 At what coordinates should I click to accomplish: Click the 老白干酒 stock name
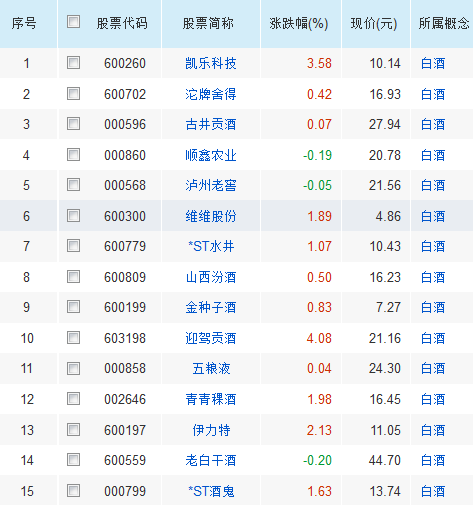click(x=211, y=460)
